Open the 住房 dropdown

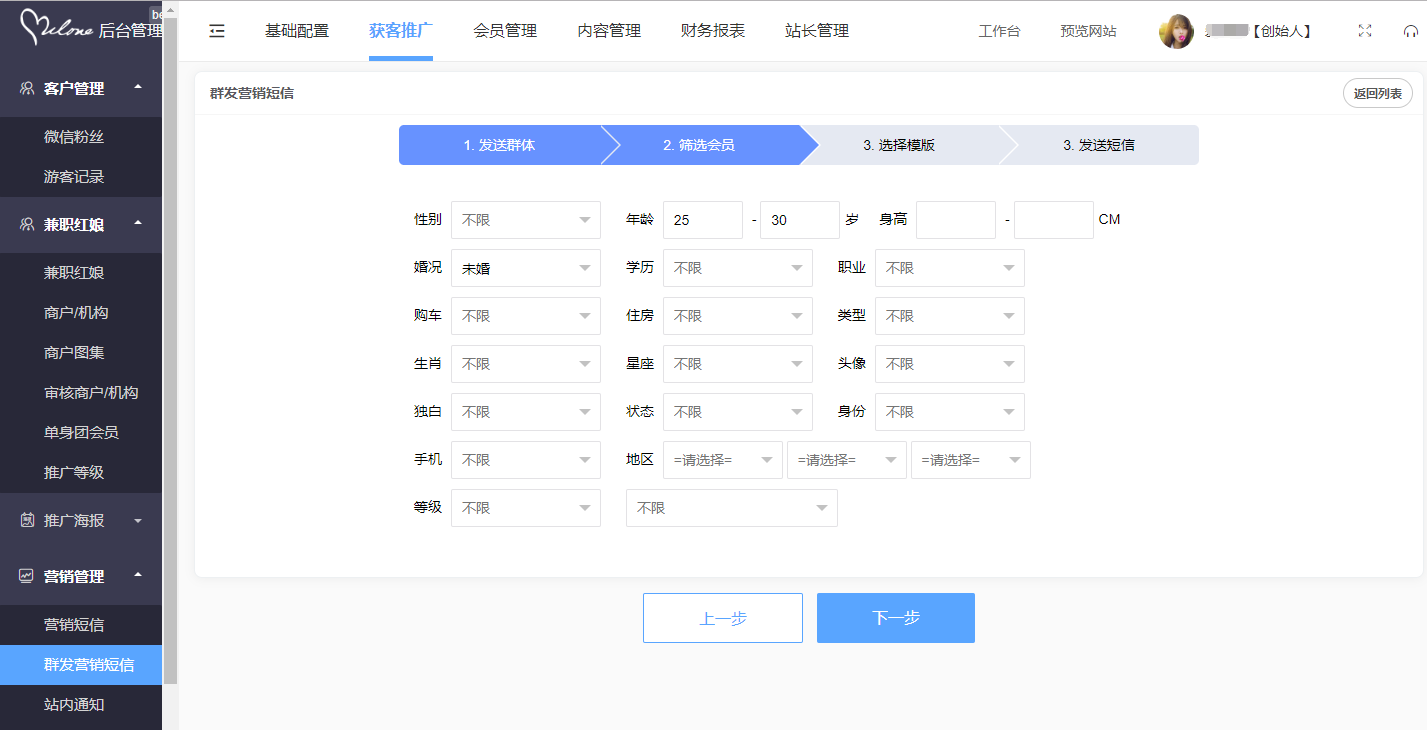pyautogui.click(x=738, y=316)
